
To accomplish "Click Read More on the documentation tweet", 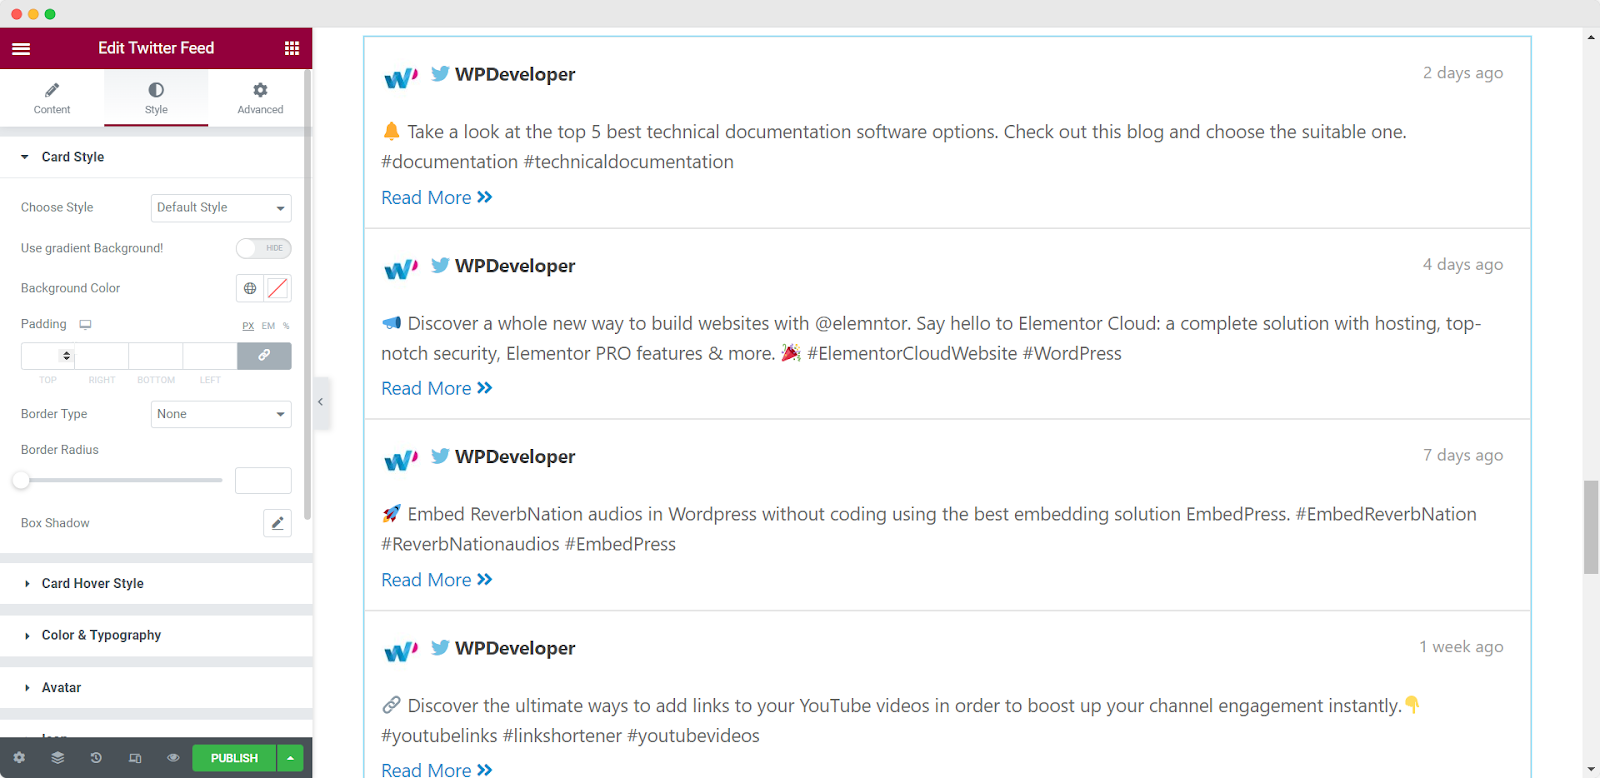I will 437,198.
